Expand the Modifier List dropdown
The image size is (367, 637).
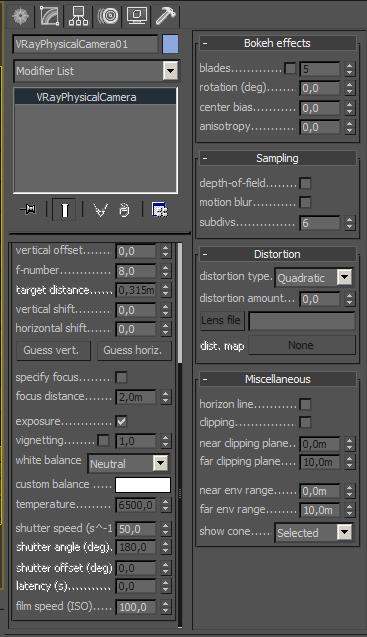pos(170,71)
